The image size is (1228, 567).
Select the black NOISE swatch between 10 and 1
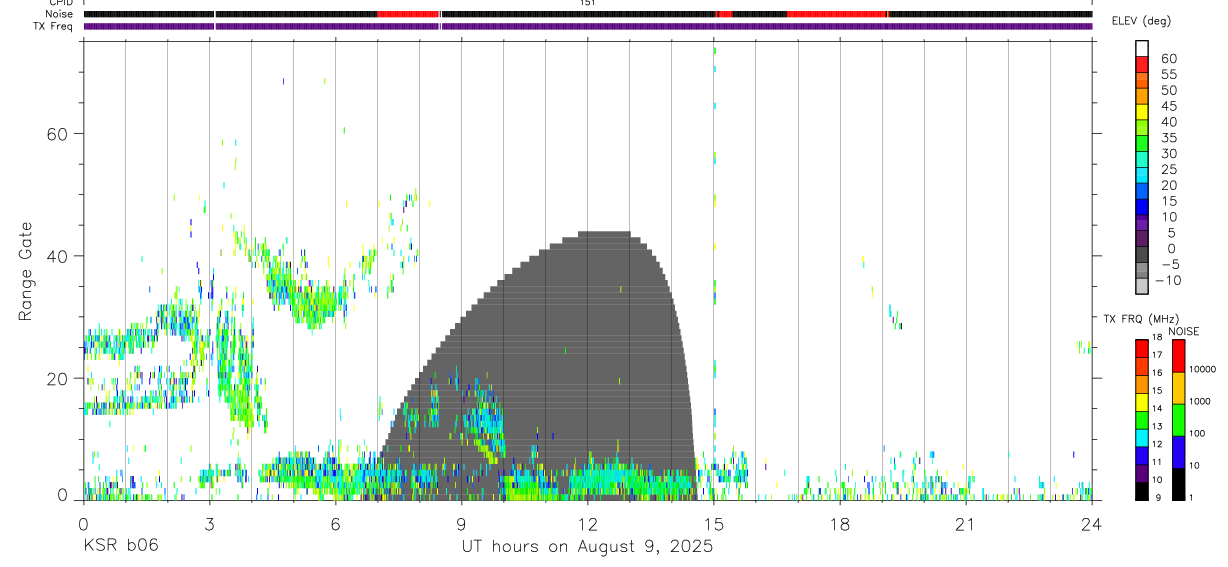(x=1178, y=484)
